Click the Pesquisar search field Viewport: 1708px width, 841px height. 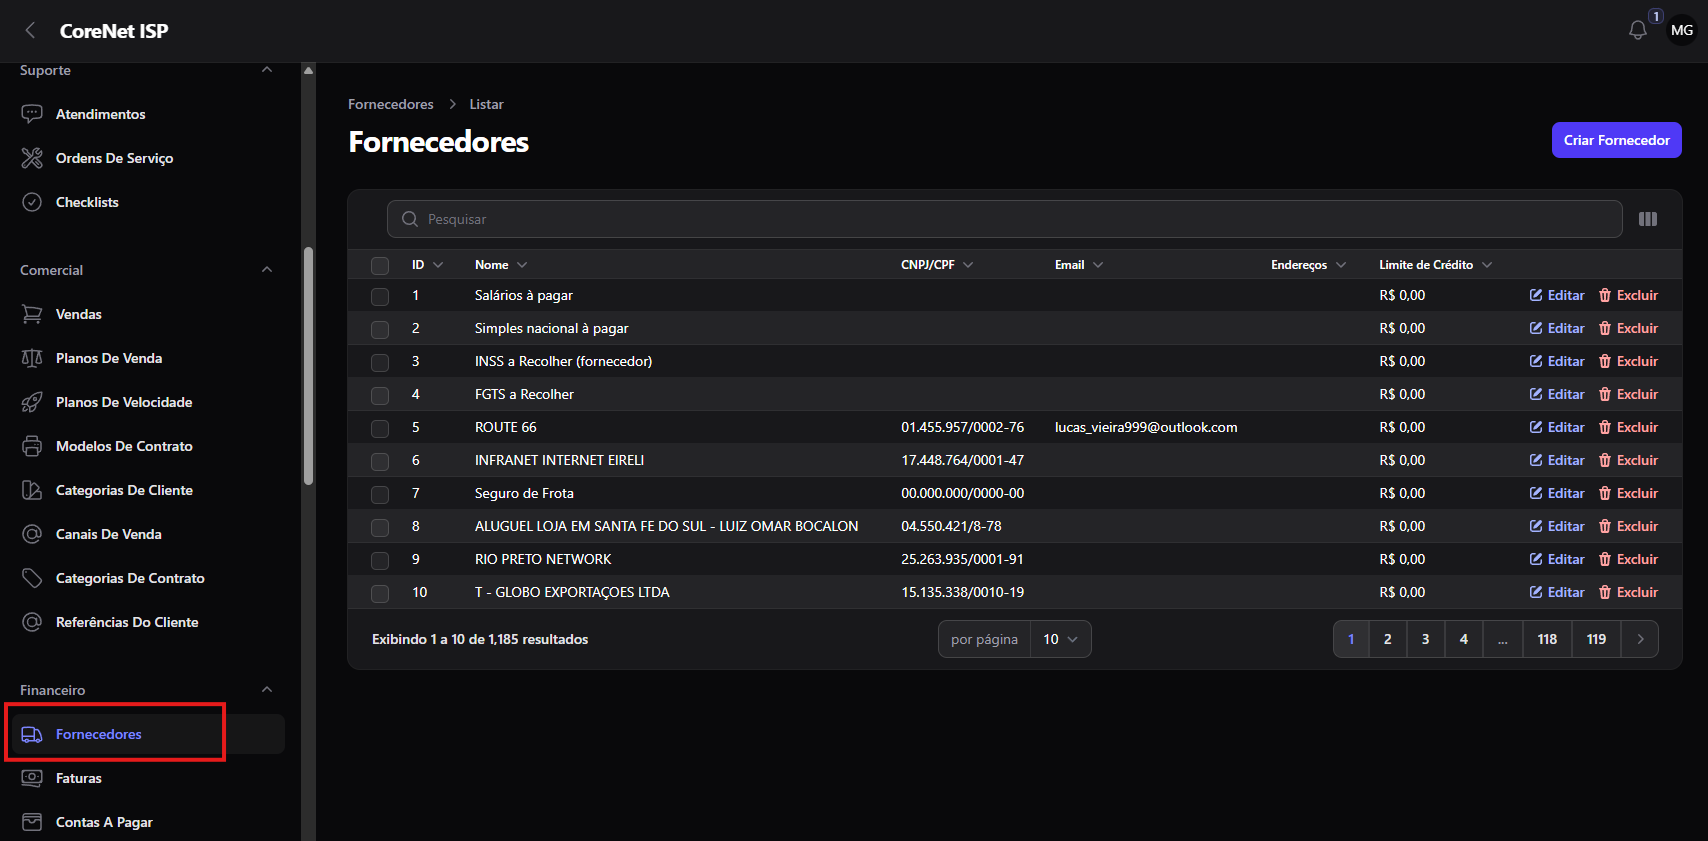(1004, 219)
